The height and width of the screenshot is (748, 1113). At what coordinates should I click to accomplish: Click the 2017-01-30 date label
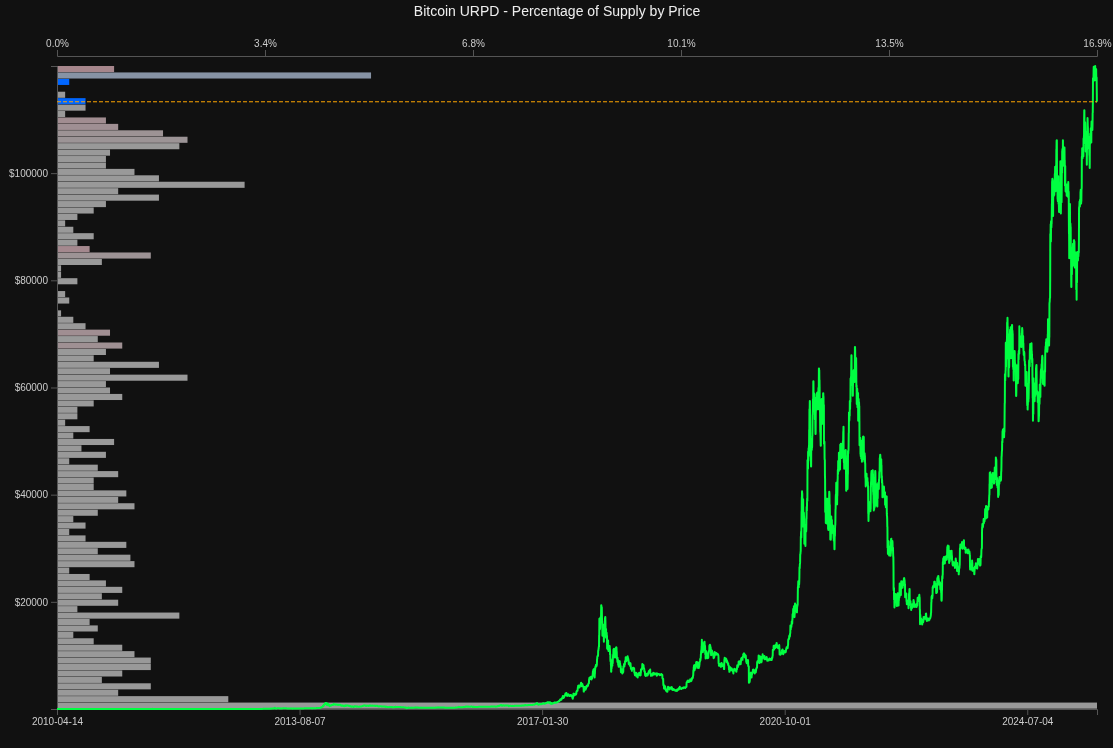pos(542,721)
